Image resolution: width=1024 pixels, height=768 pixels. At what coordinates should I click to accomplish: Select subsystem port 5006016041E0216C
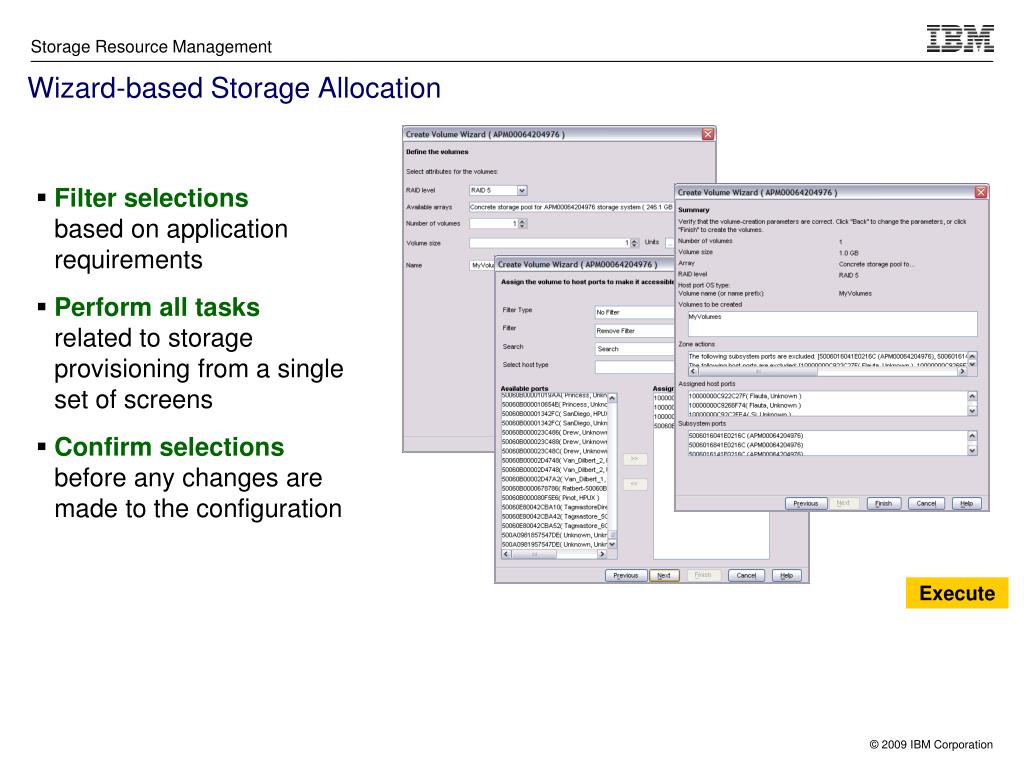click(746, 436)
